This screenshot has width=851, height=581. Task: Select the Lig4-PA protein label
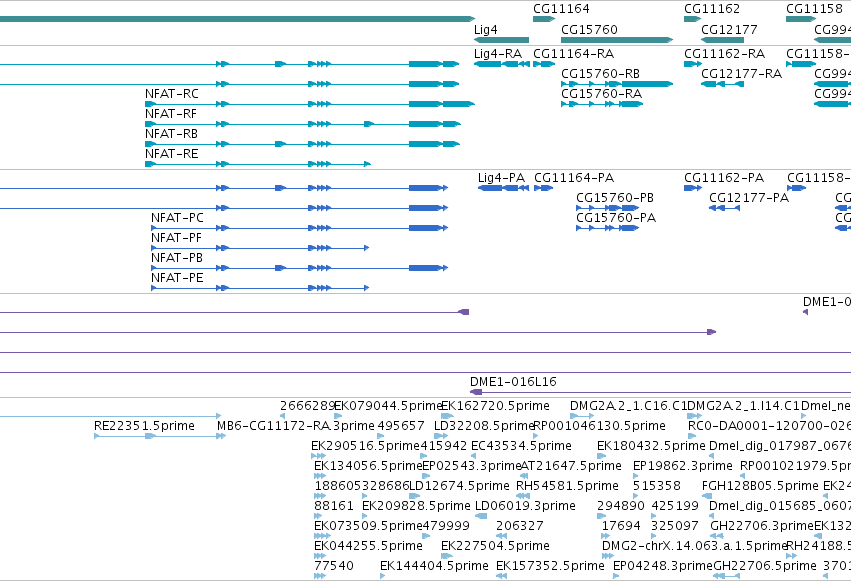tap(501, 178)
